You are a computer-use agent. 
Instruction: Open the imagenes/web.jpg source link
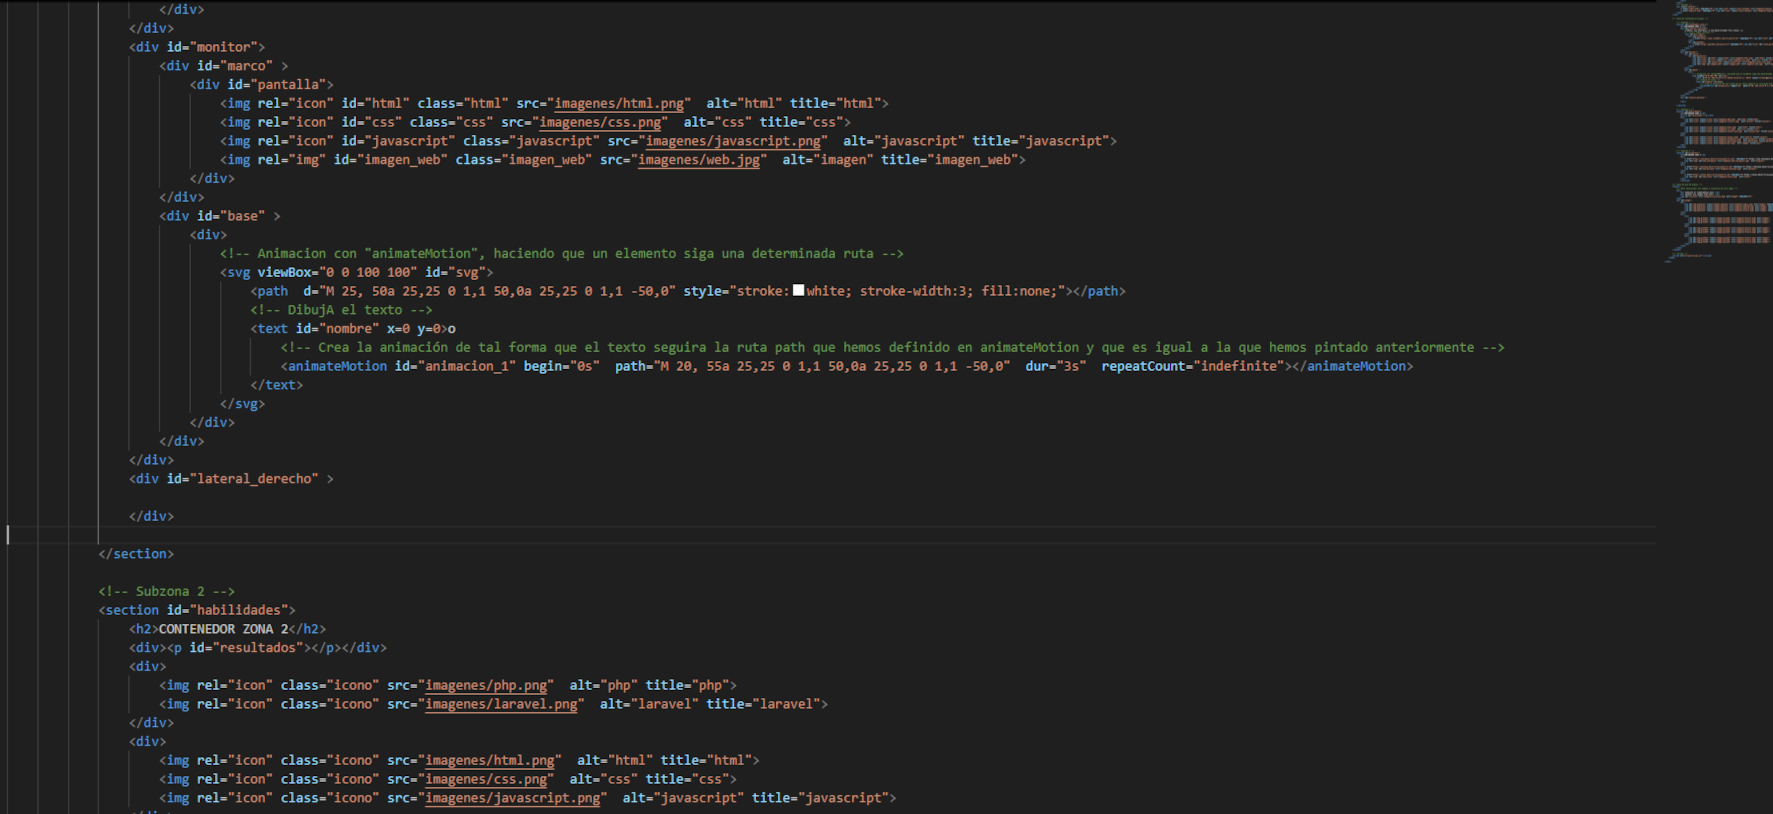[699, 160]
